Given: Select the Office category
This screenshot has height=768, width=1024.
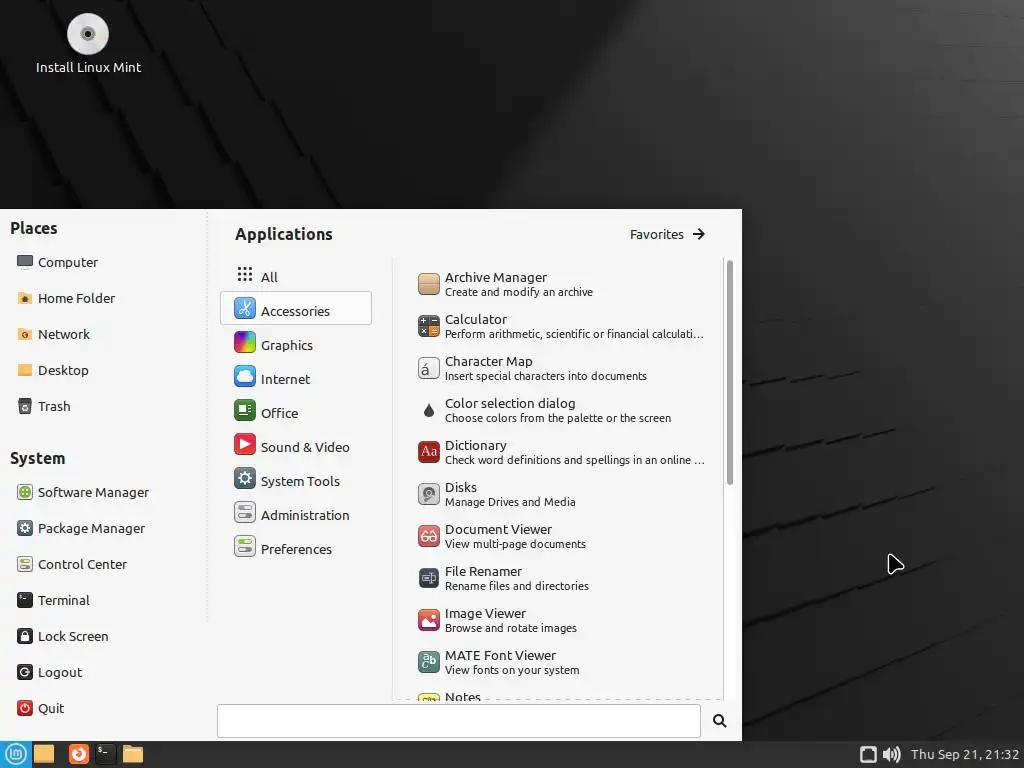Looking at the screenshot, I should 296,411.
